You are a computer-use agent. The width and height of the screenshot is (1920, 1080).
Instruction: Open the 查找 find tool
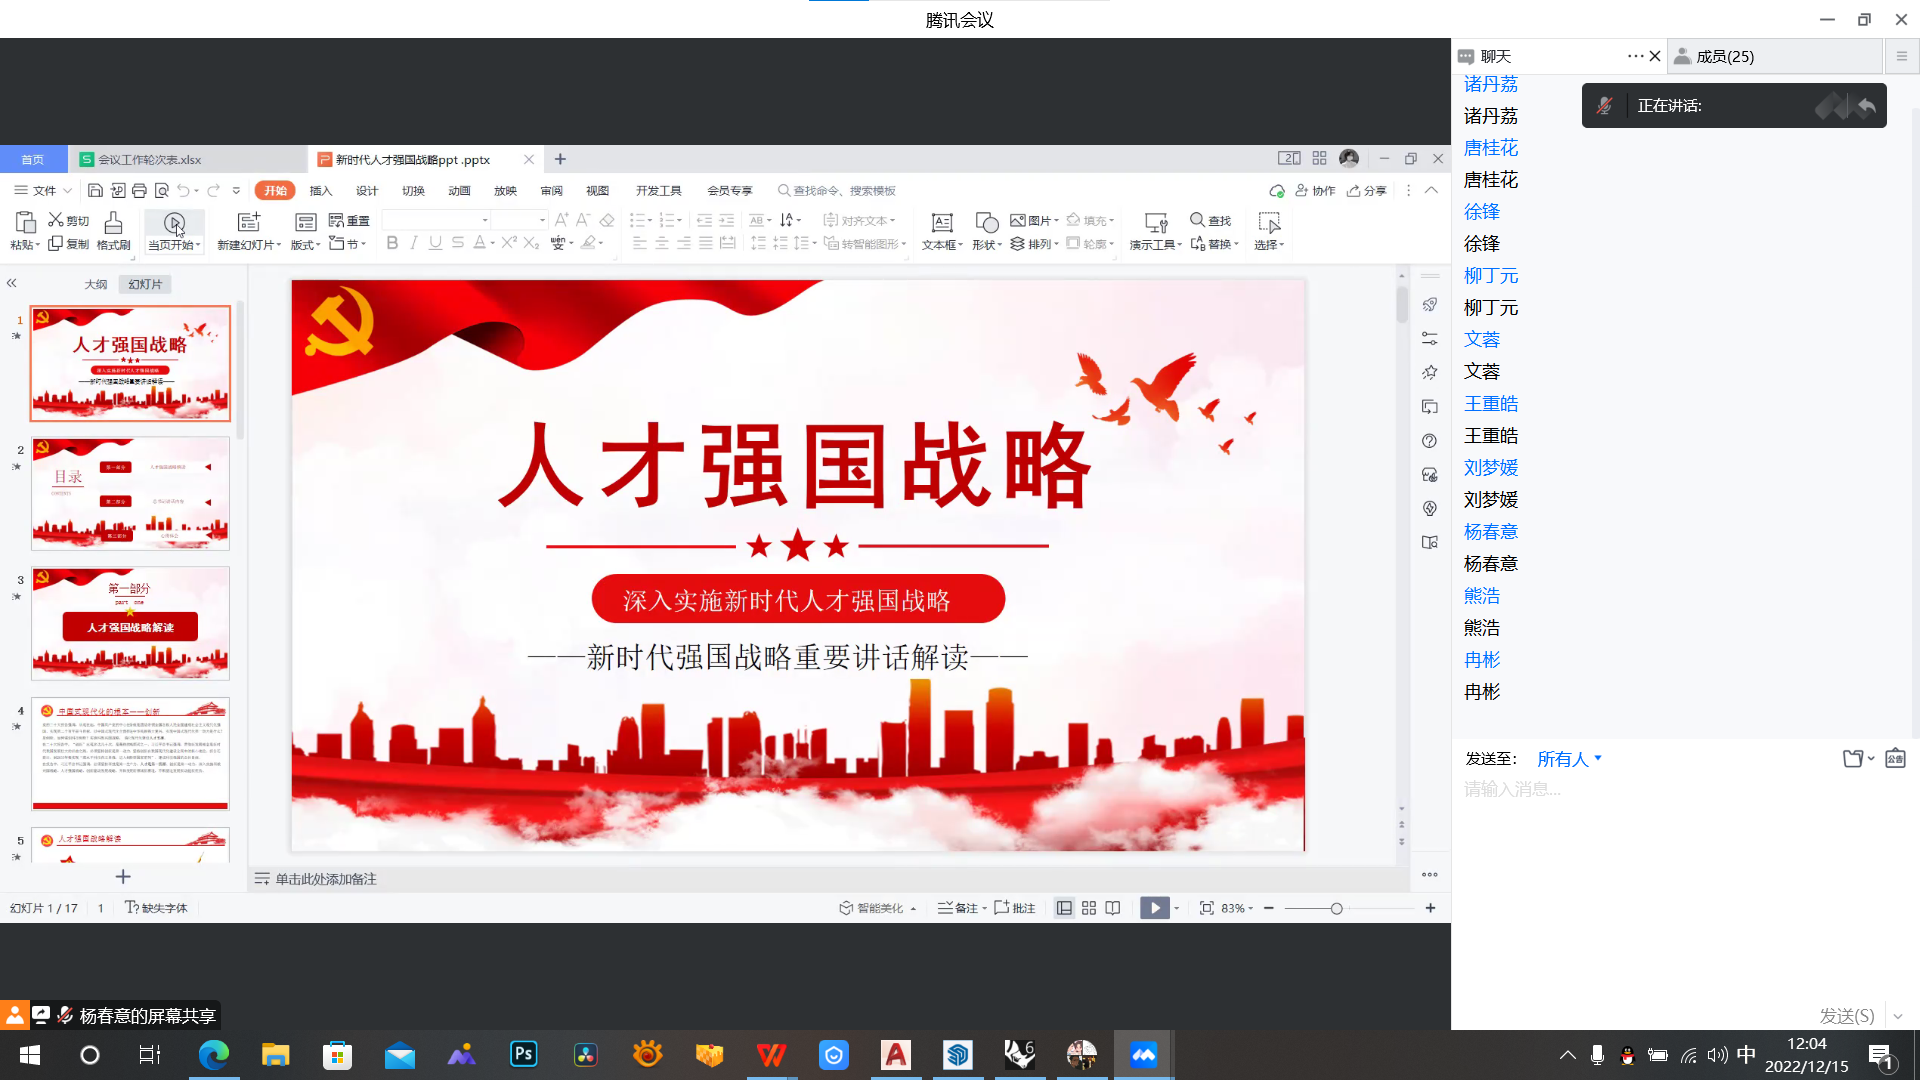click(x=1210, y=220)
